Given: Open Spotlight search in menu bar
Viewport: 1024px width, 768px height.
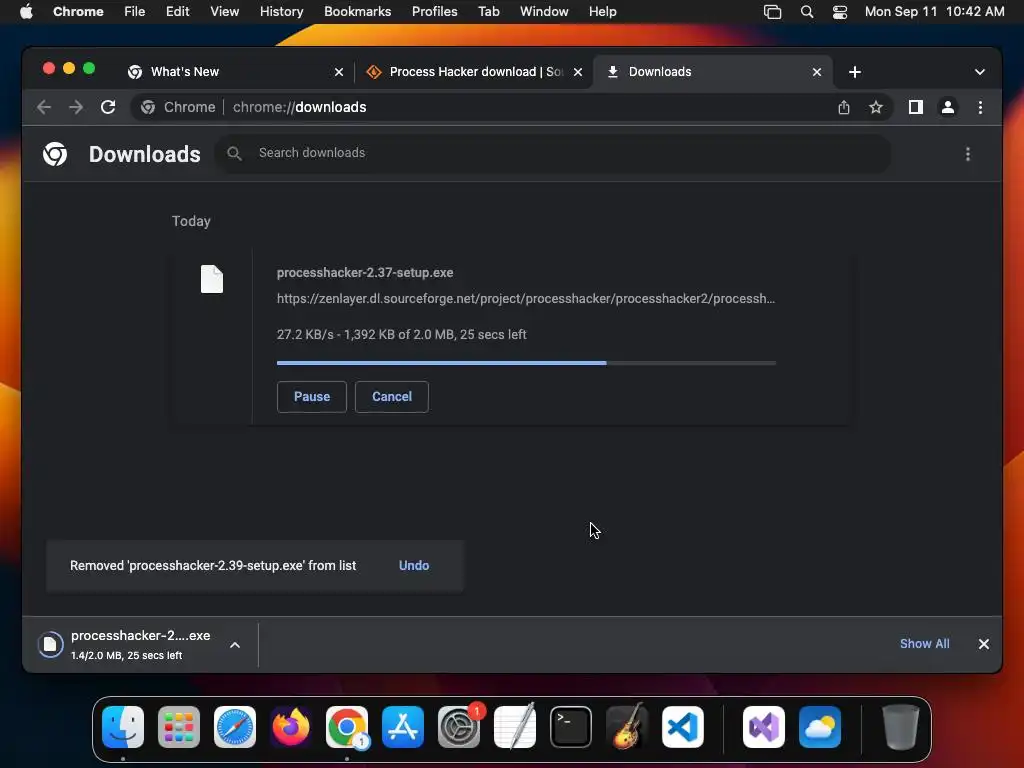Looking at the screenshot, I should [807, 12].
